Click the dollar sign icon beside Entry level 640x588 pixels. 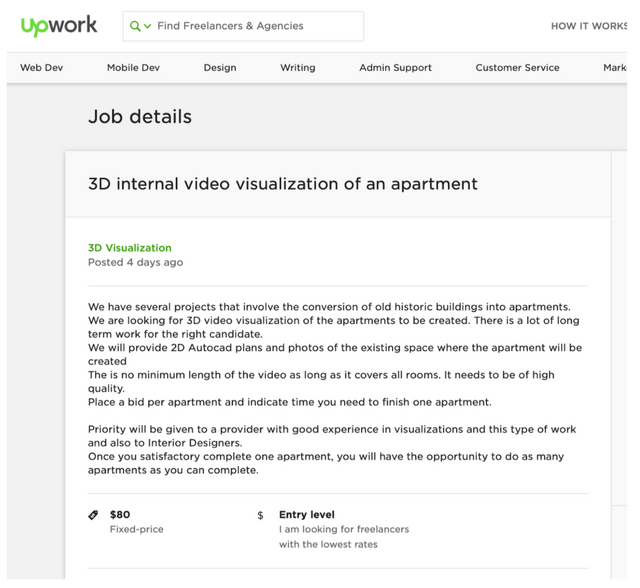coord(261,516)
